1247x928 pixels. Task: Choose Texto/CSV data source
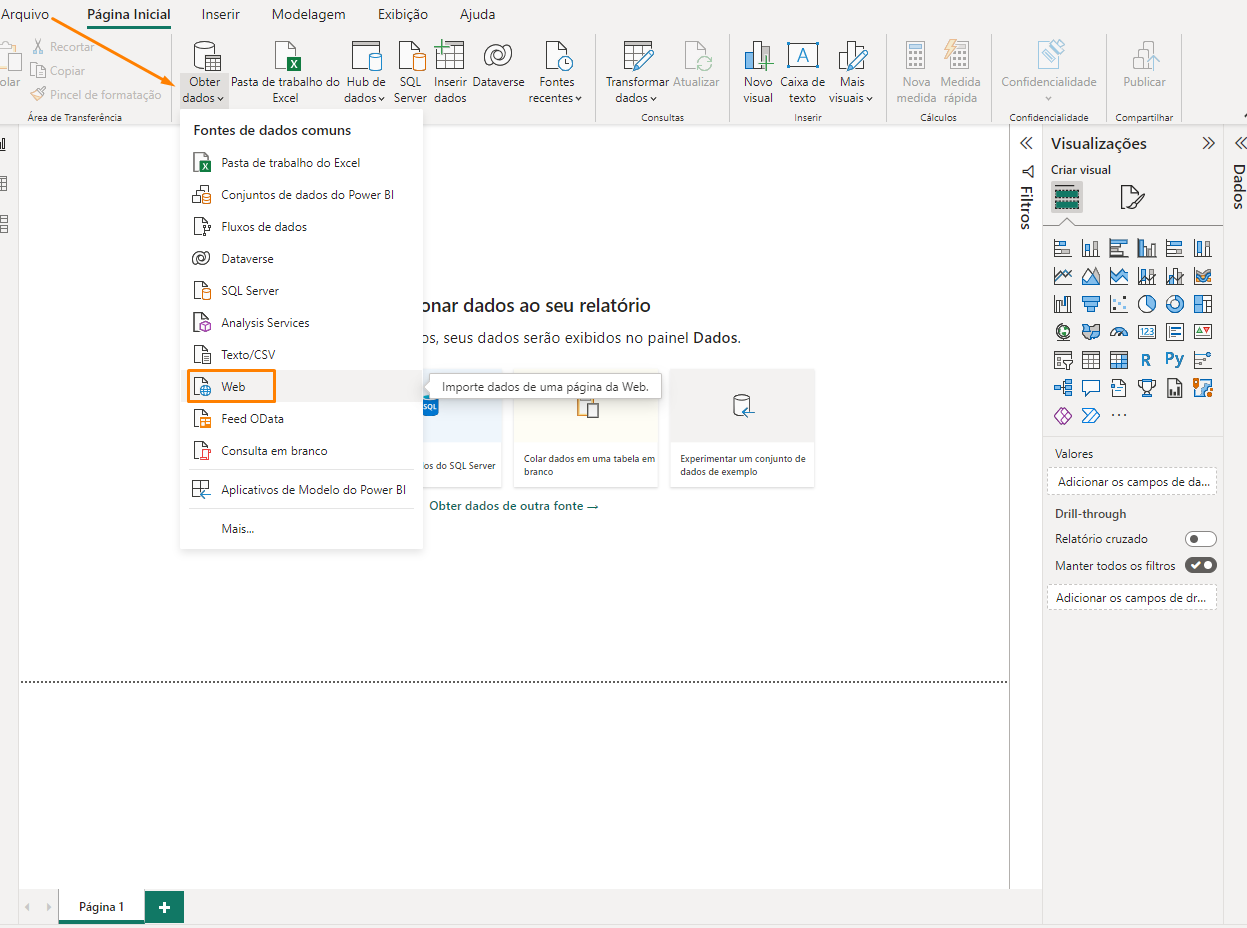tap(301, 355)
